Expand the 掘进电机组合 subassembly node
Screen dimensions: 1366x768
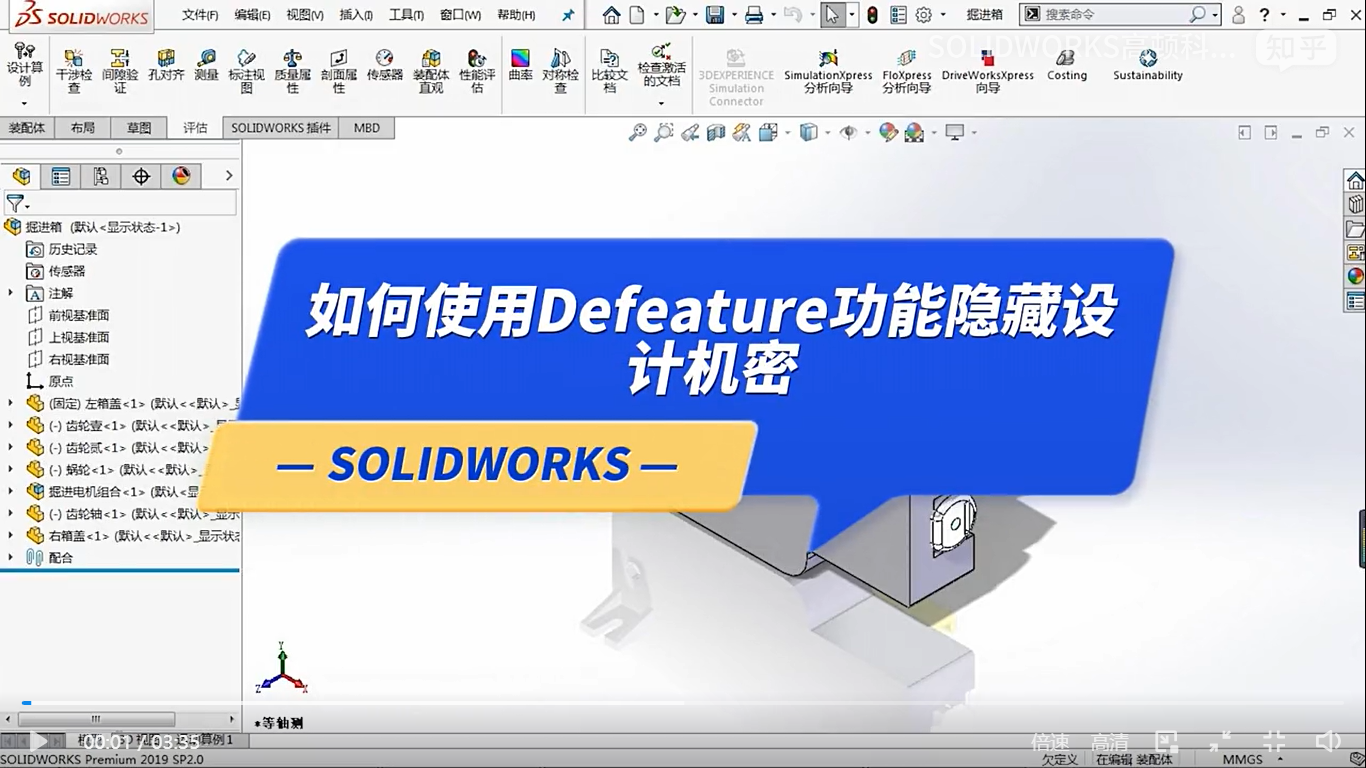(11, 491)
